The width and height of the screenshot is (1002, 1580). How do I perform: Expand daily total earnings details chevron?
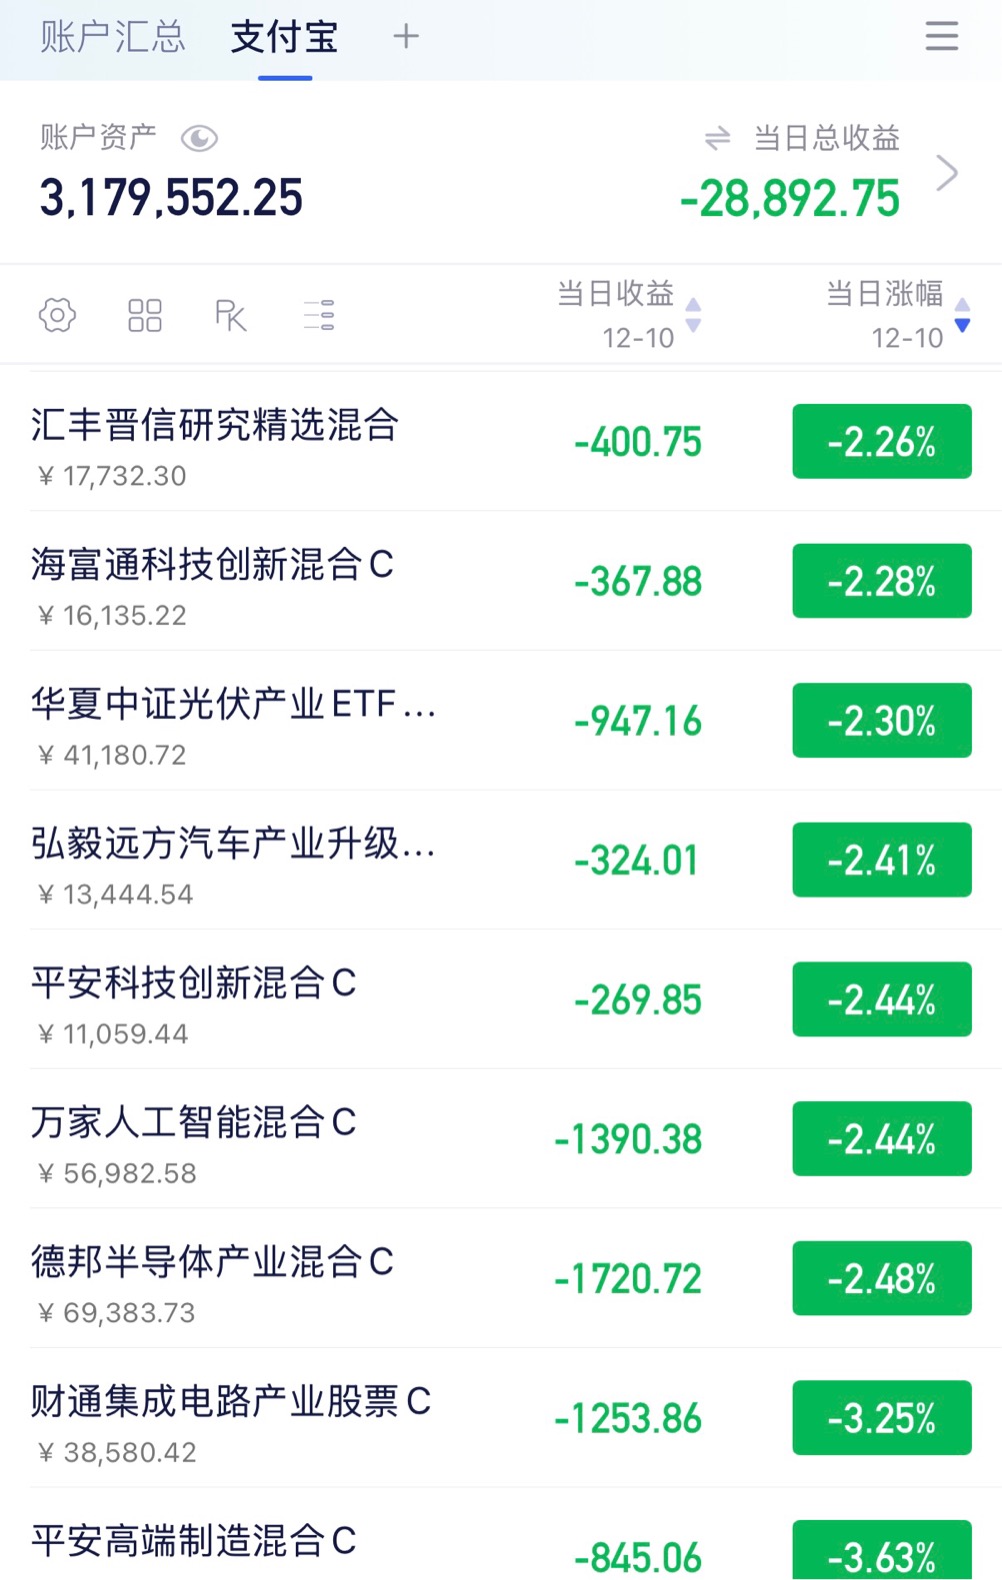point(946,173)
